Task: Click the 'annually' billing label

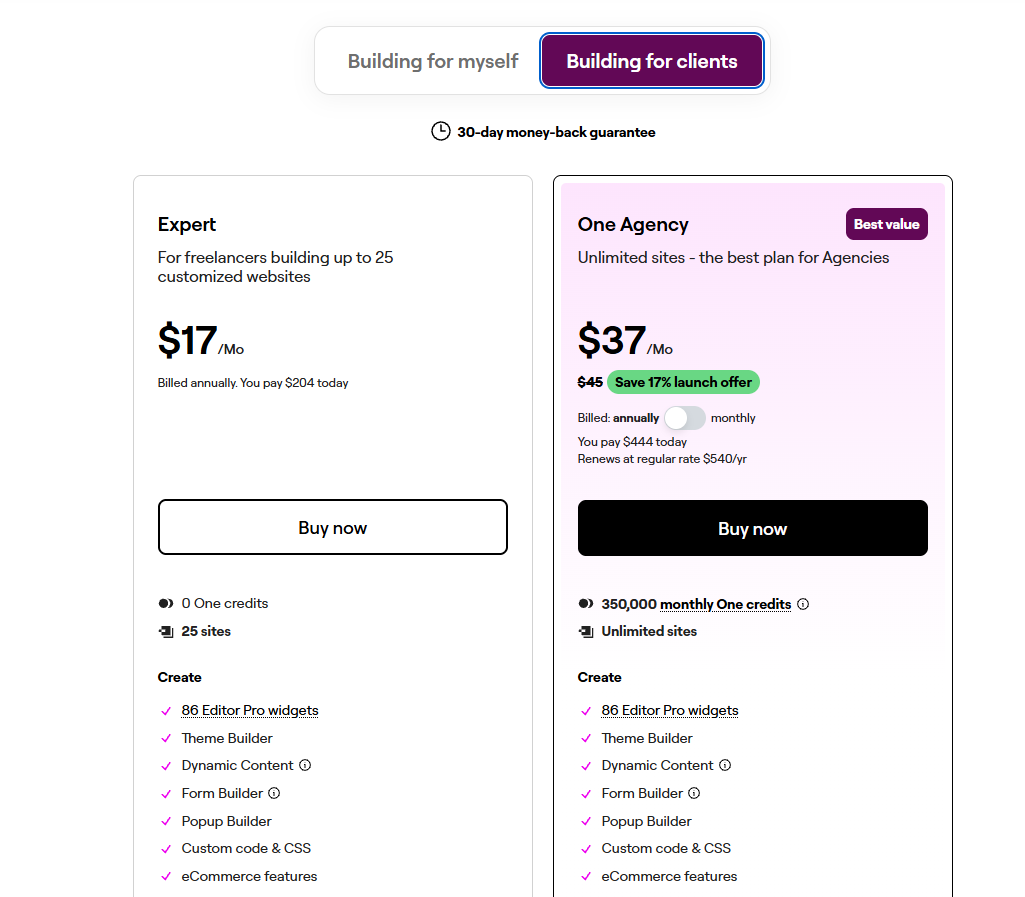Action: (636, 418)
